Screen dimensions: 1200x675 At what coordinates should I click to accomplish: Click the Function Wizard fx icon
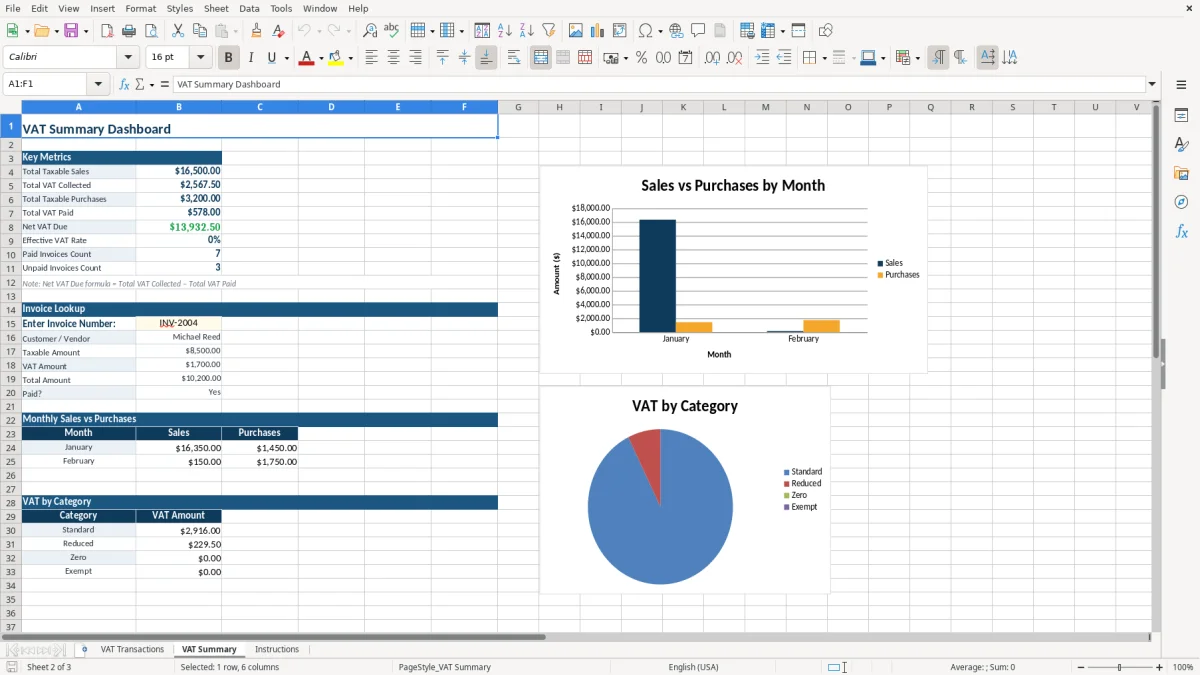pos(124,84)
